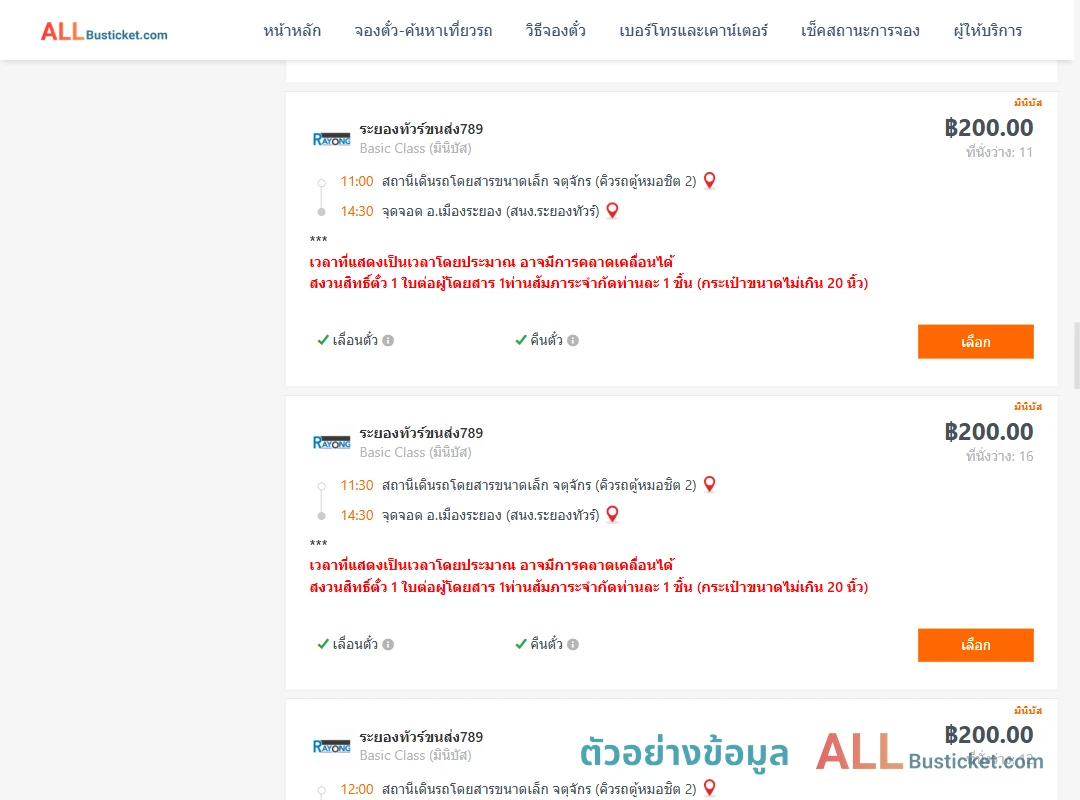
Task: Click Rayong operator logo on 11:00 trip
Action: 331,139
